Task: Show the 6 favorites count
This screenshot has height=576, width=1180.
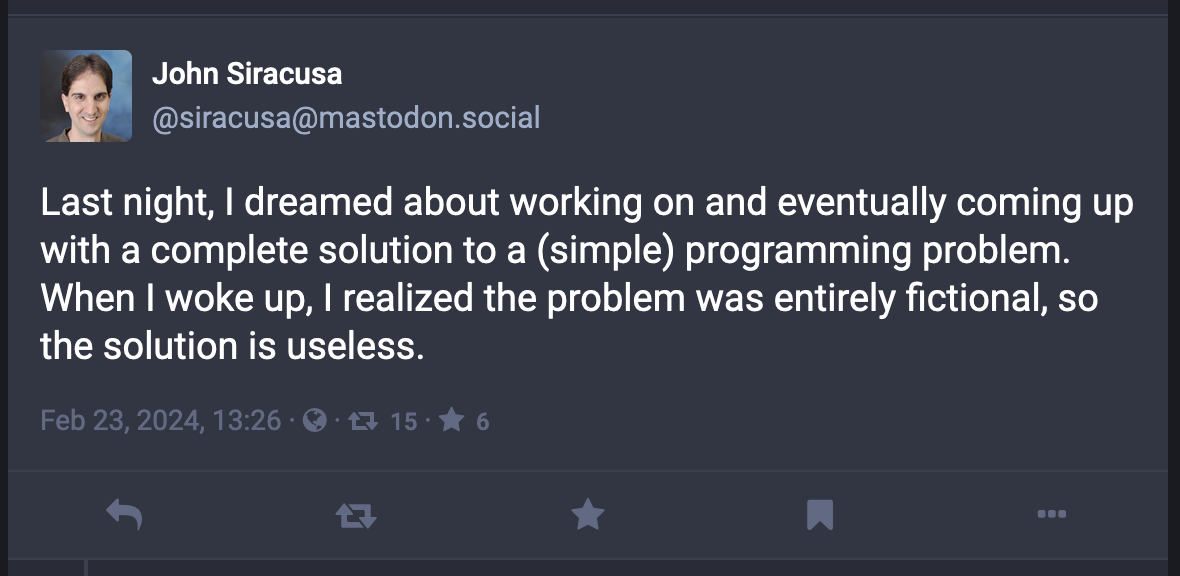Action: tap(482, 421)
